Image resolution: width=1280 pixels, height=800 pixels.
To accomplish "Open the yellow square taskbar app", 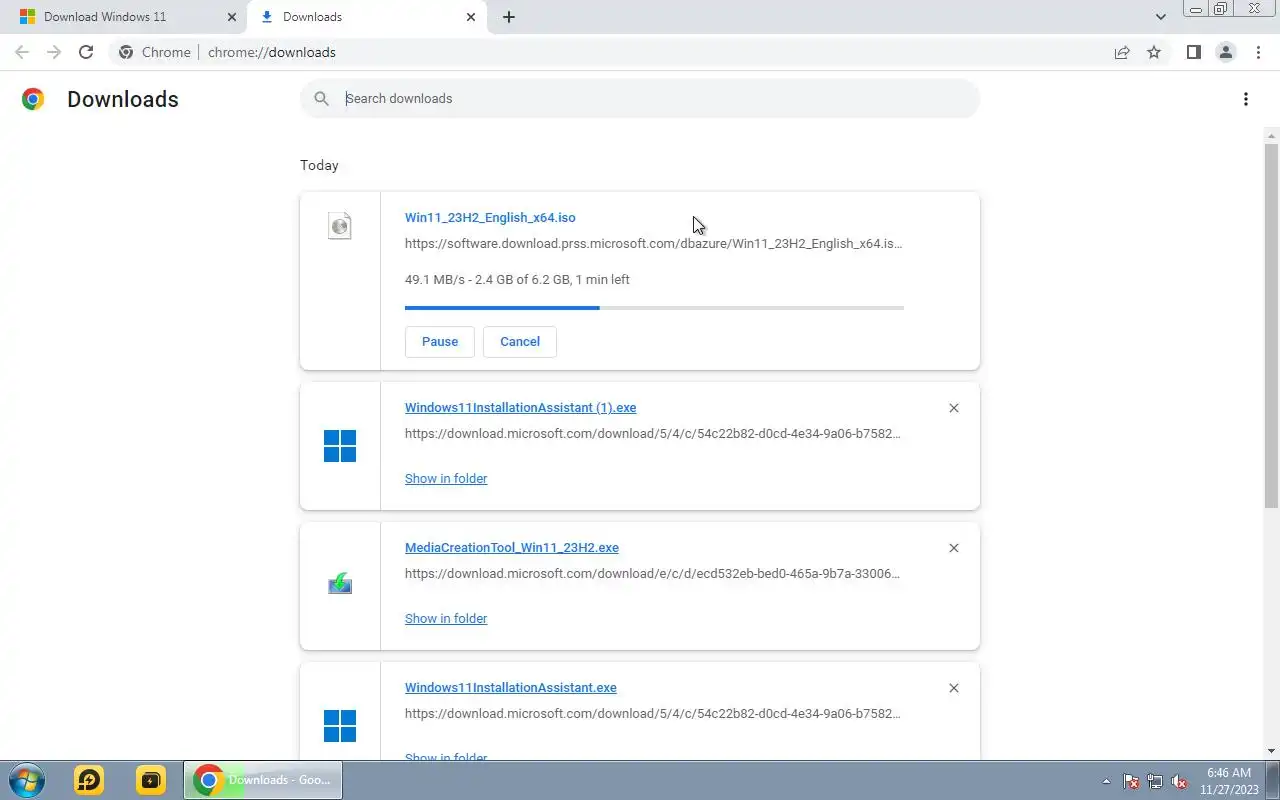I will click(x=151, y=780).
